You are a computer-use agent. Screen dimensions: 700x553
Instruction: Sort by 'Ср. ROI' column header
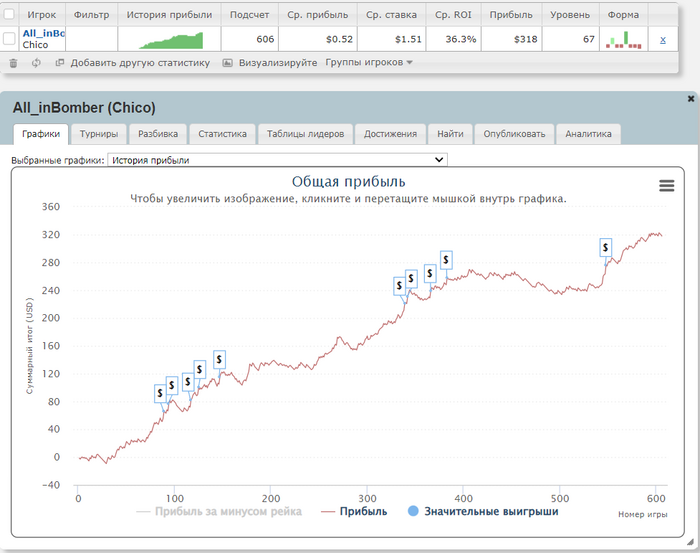pos(453,15)
